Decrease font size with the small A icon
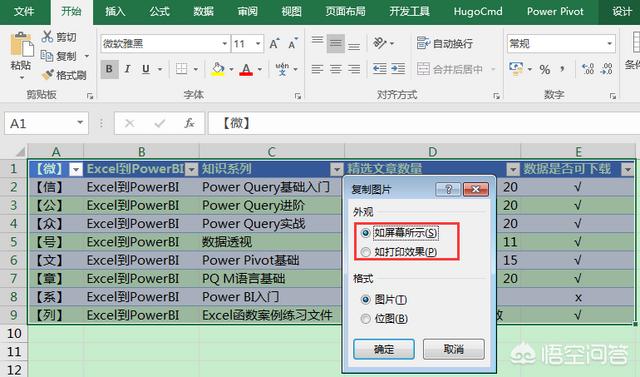 (x=293, y=44)
